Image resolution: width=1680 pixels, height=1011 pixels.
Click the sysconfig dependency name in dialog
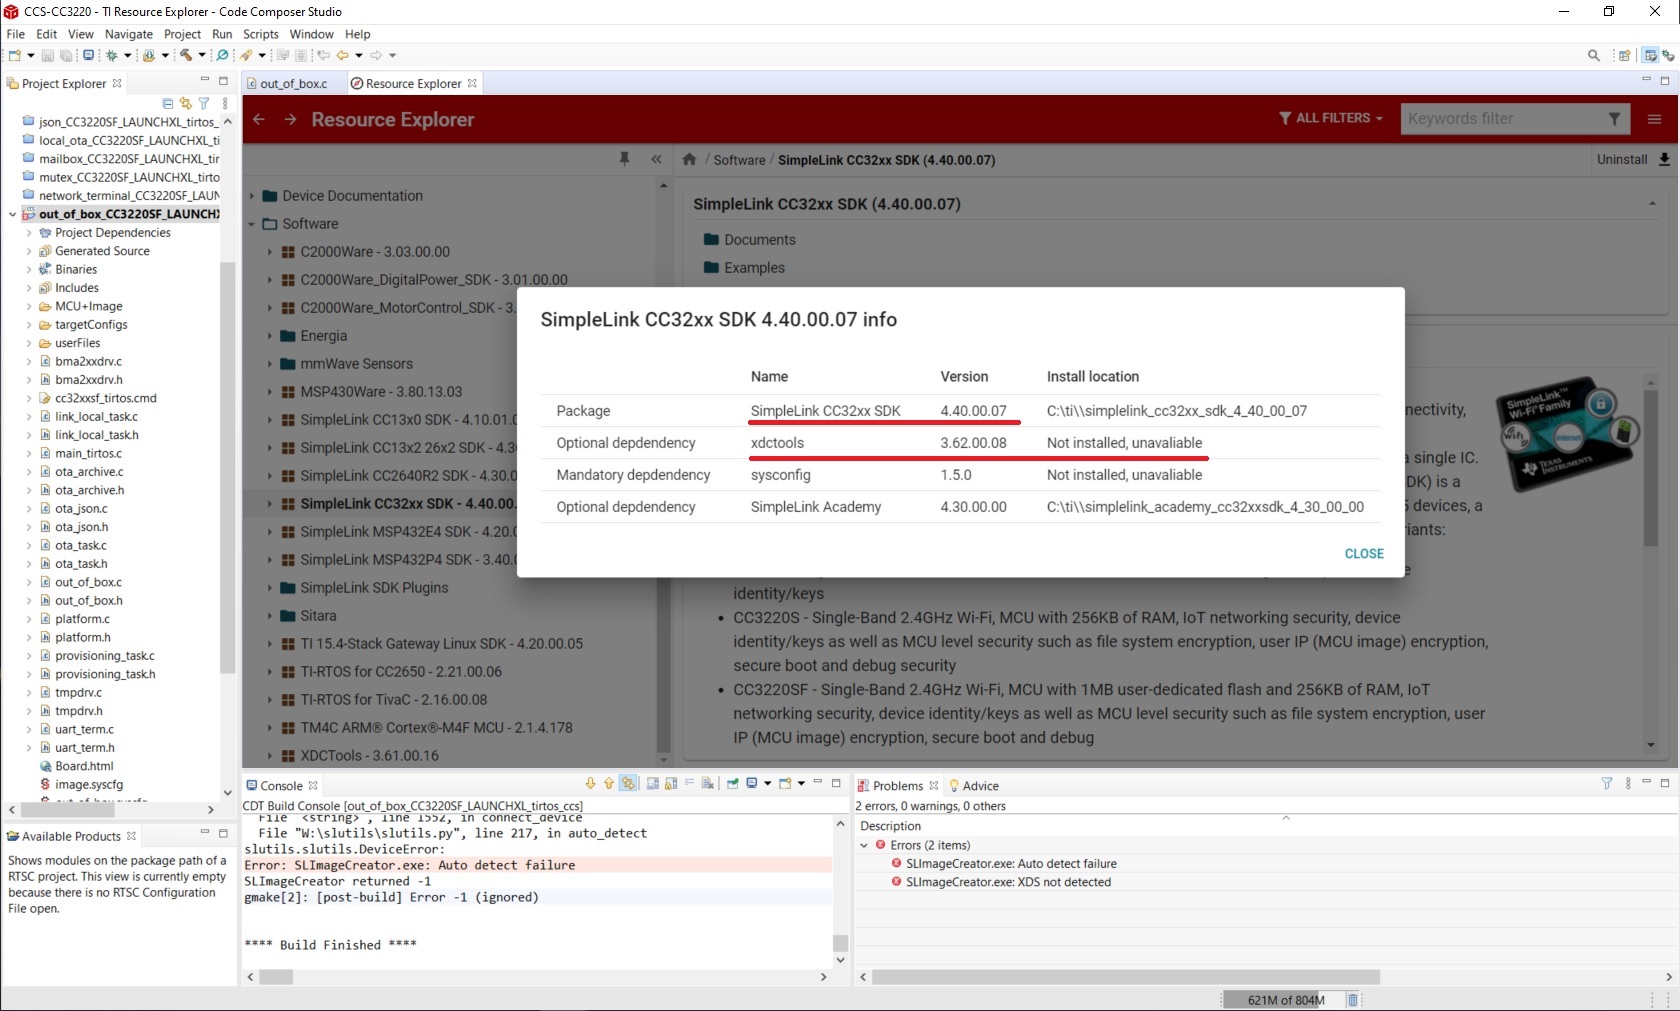point(781,475)
